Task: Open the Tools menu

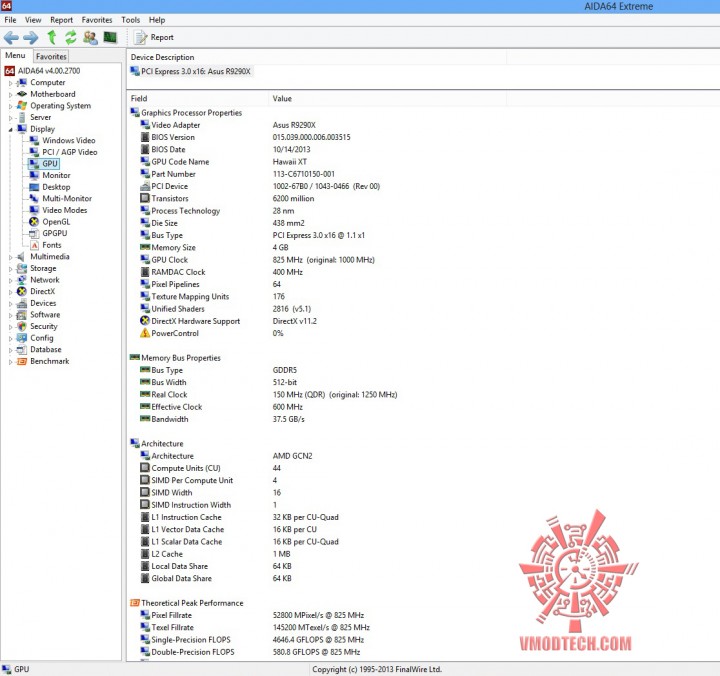Action: [130, 20]
